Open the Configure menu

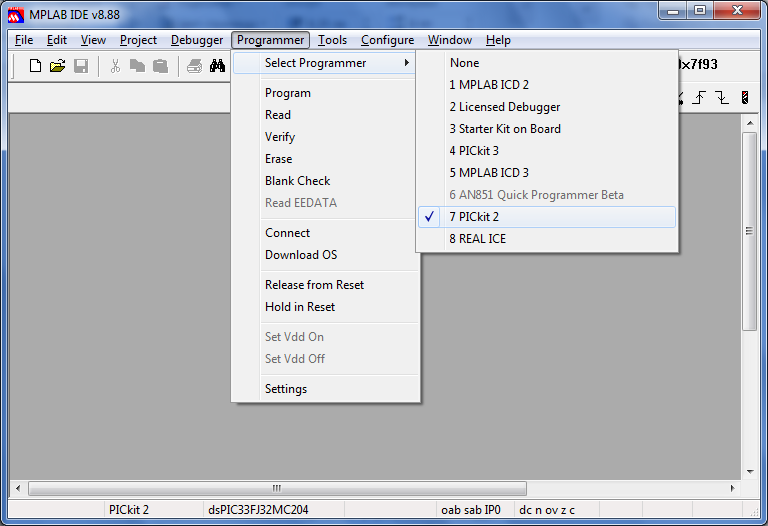click(387, 40)
